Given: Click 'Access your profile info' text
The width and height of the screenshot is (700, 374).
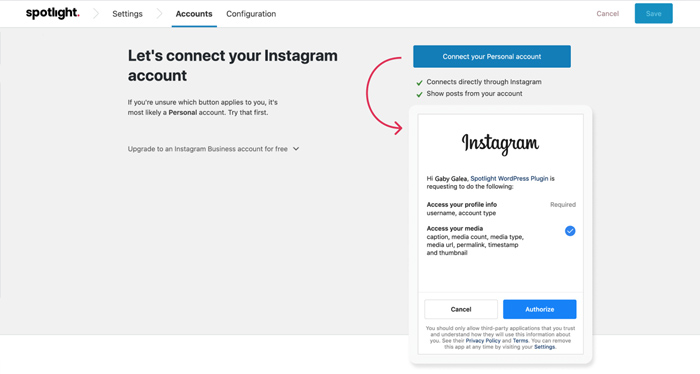Looking at the screenshot, I should tap(462, 204).
